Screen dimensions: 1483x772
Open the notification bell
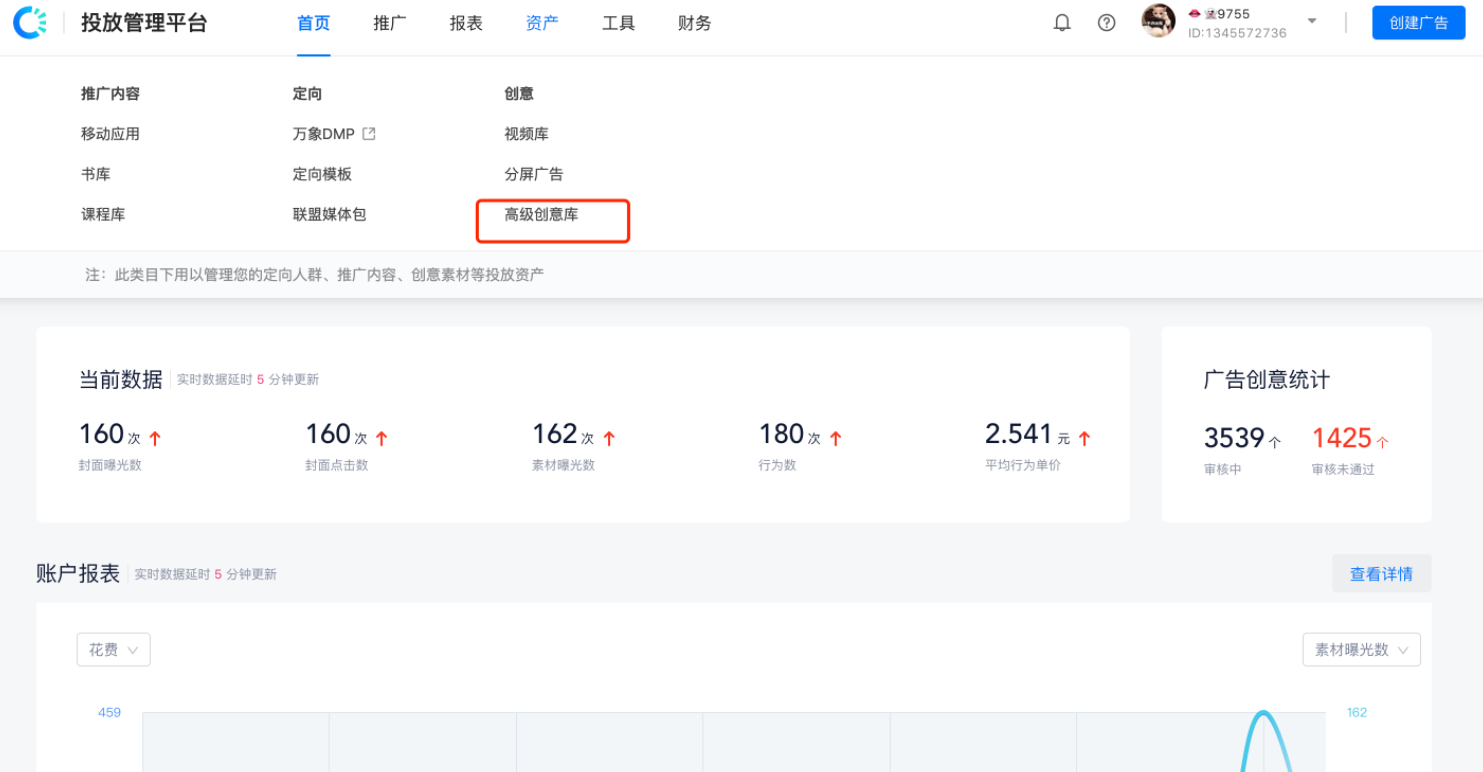pyautogui.click(x=1062, y=23)
